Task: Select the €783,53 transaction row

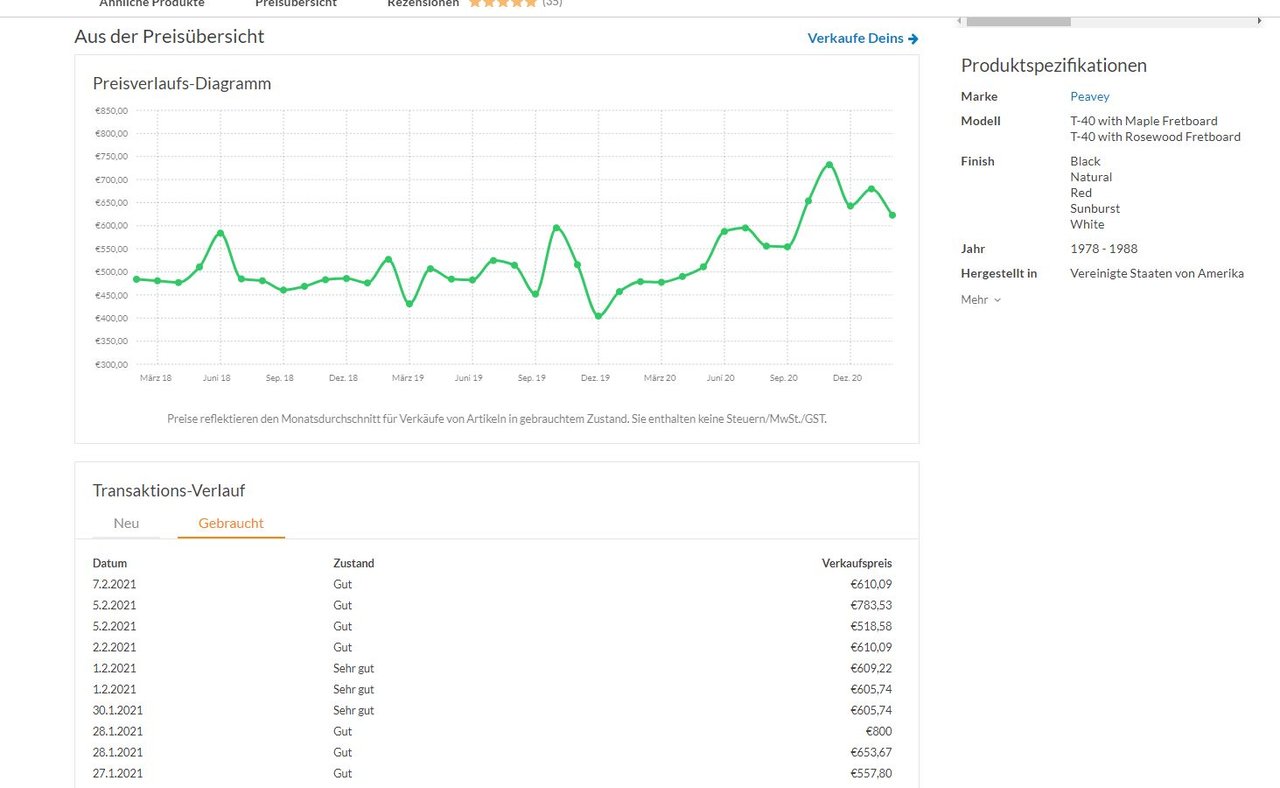Action: [492, 605]
